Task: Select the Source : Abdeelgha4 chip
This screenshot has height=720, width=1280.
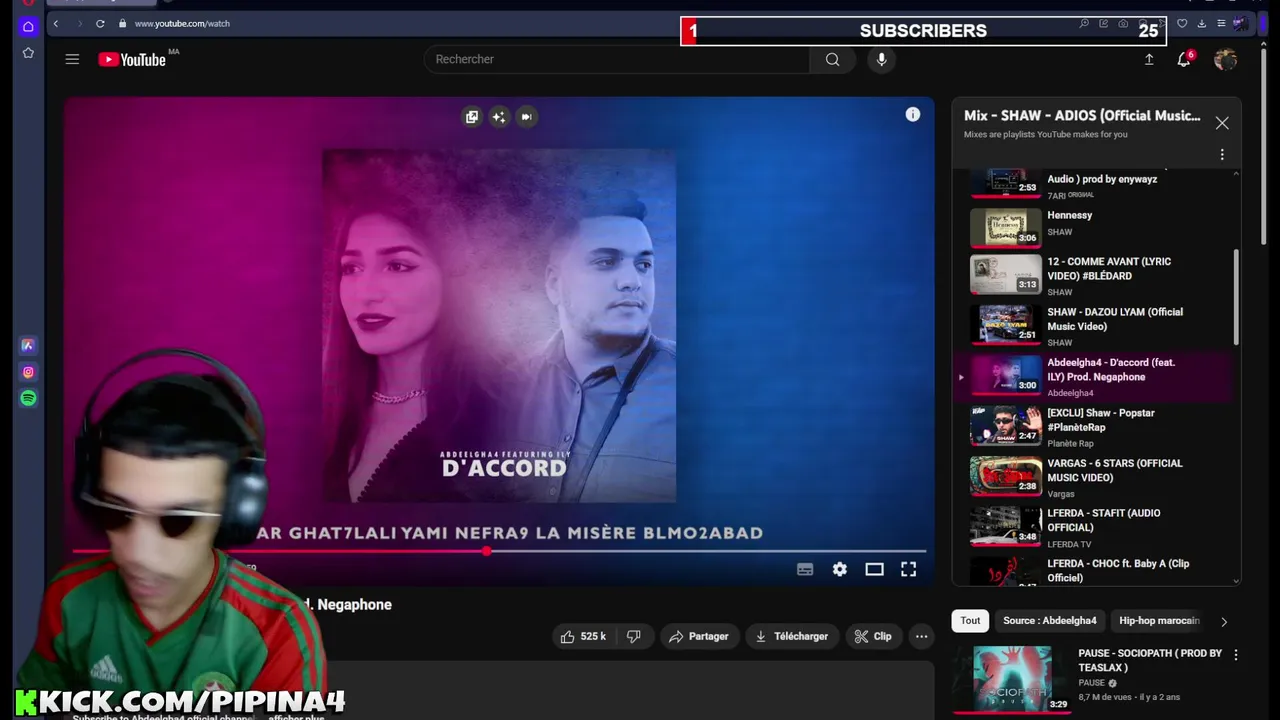Action: tap(1049, 621)
